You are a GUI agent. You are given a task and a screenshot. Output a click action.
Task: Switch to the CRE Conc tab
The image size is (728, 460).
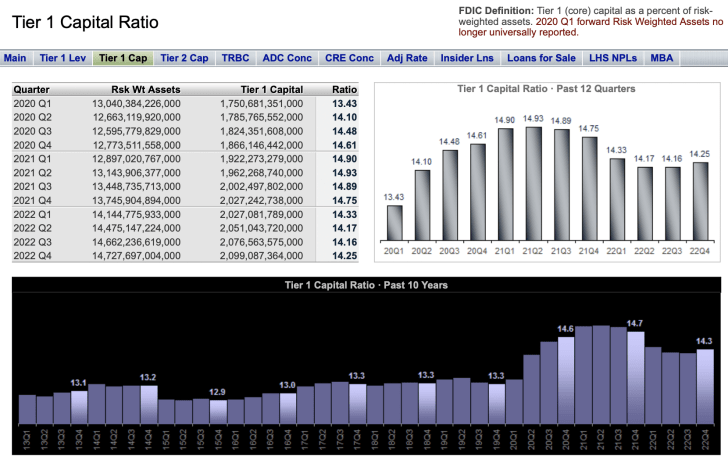click(x=350, y=58)
